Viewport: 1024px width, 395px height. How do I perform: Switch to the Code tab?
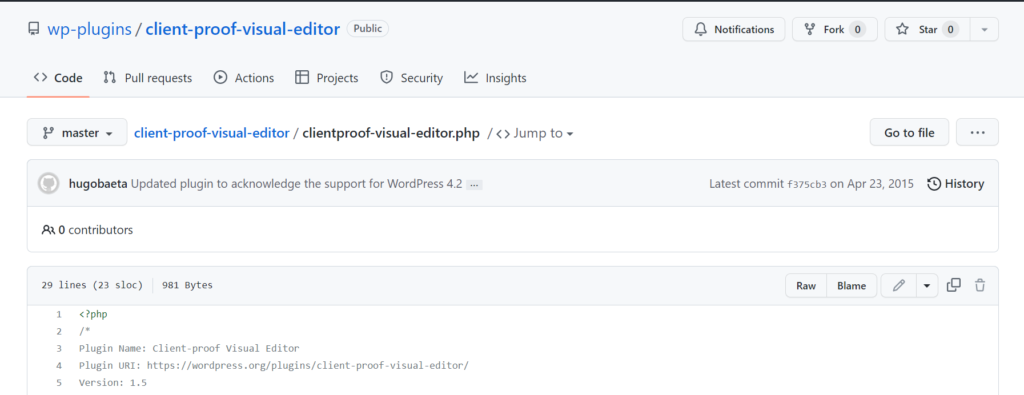coord(58,78)
